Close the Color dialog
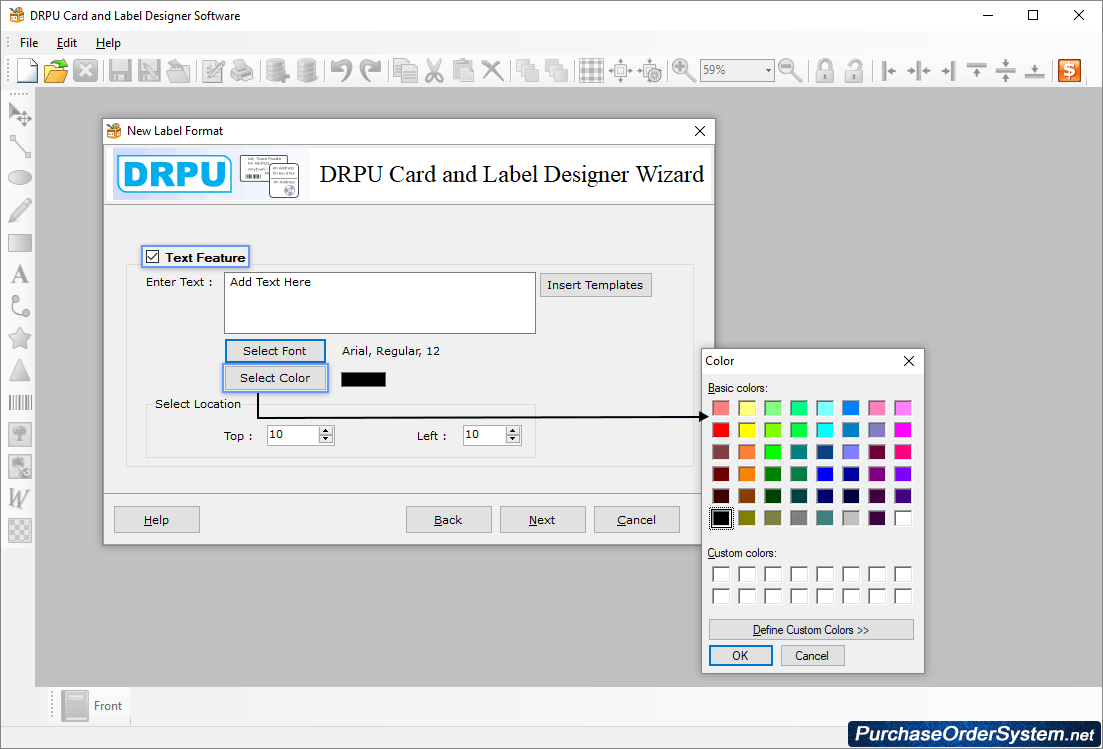 pyautogui.click(x=909, y=361)
